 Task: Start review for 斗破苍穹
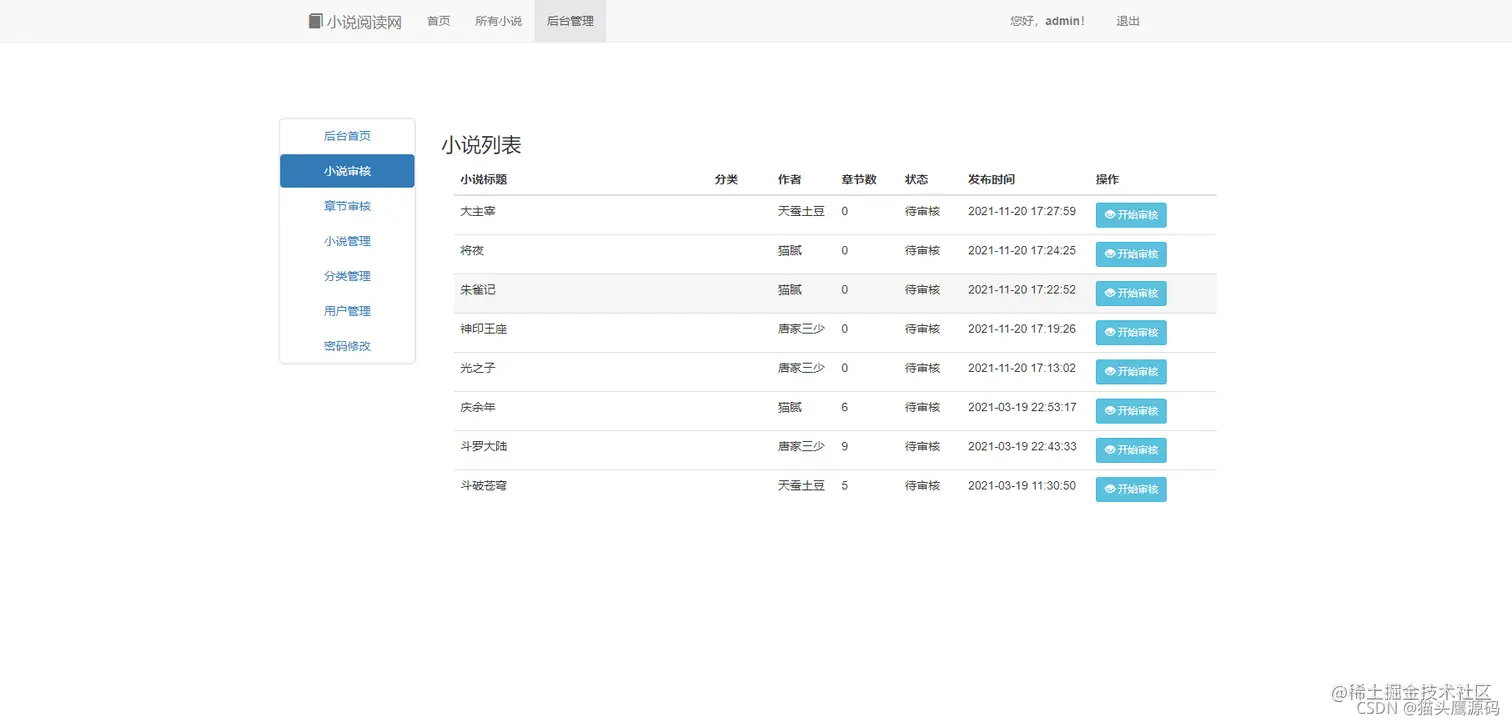coord(1131,489)
